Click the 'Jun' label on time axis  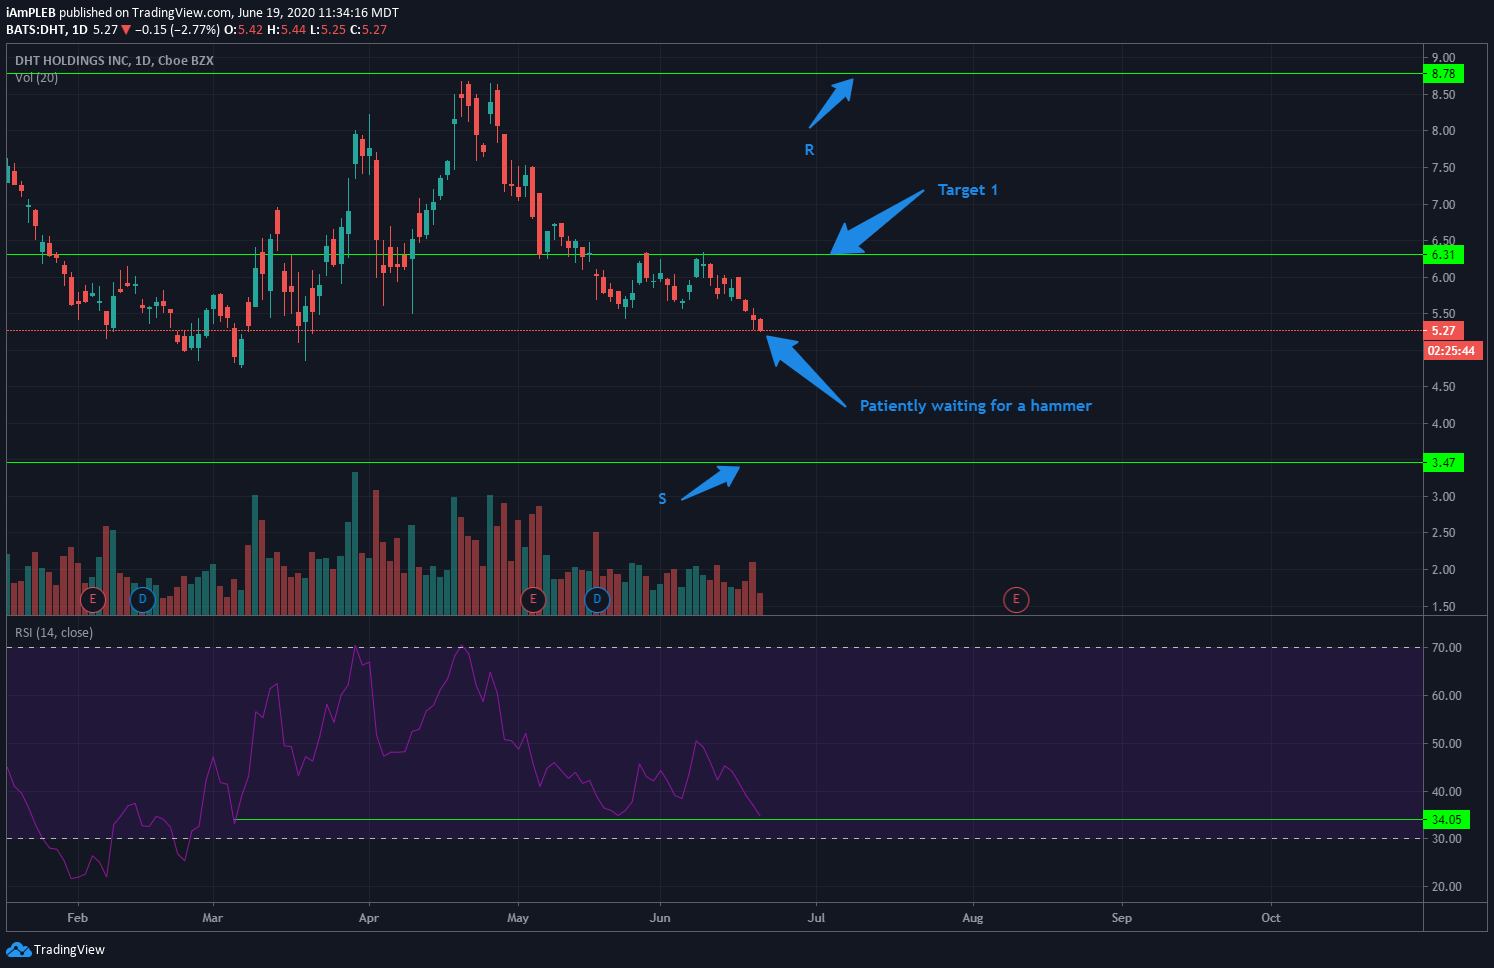tap(660, 918)
